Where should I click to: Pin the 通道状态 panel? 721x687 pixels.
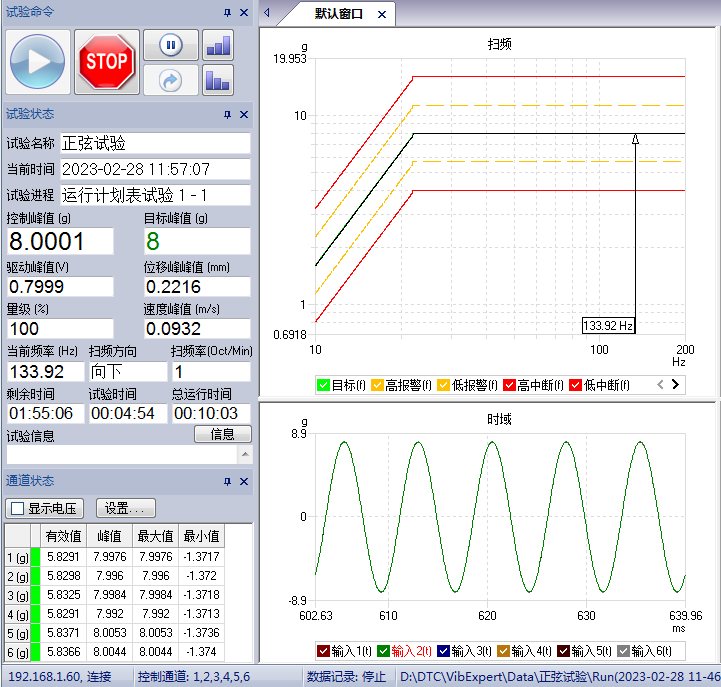click(x=227, y=481)
